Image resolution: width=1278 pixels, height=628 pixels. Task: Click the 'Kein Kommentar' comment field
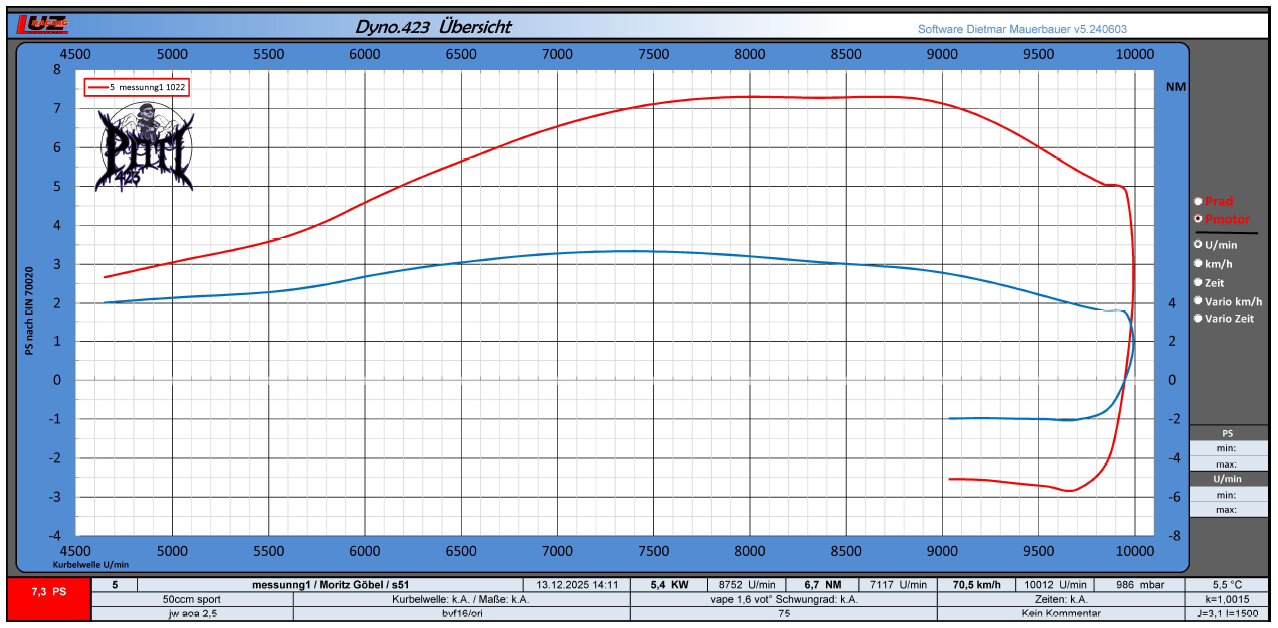(x=1060, y=613)
